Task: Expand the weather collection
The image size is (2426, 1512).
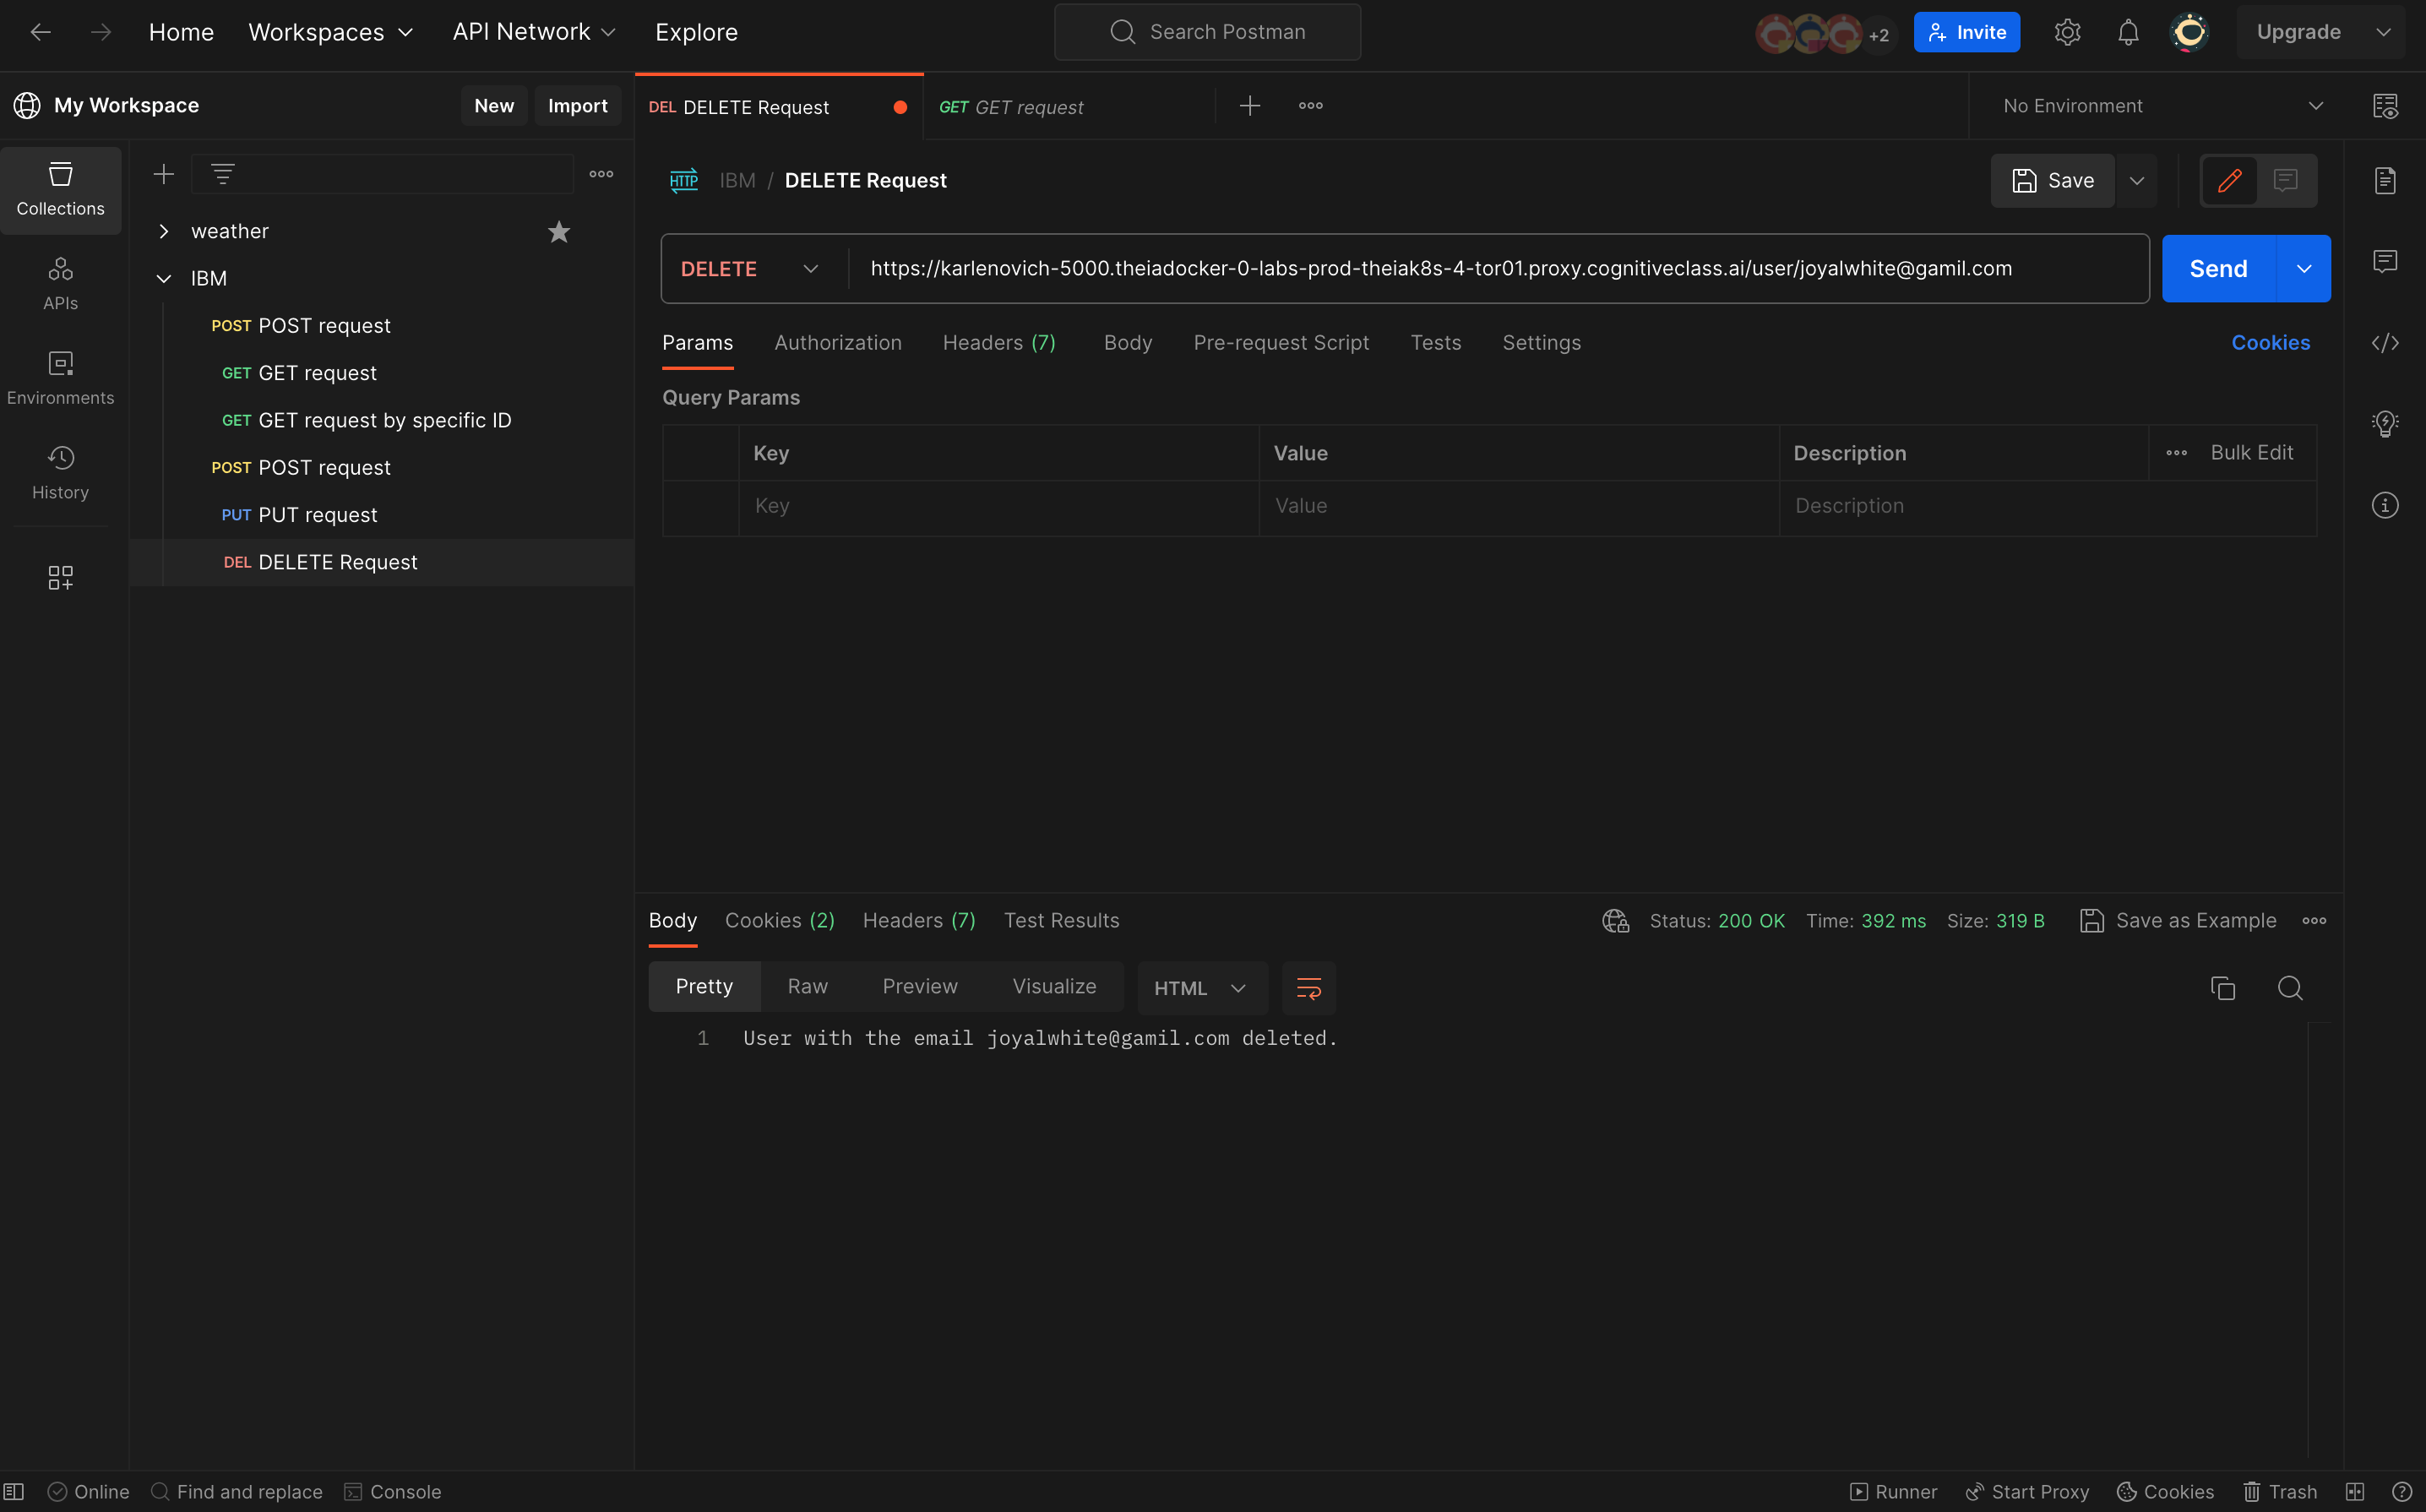Action: click(x=164, y=231)
